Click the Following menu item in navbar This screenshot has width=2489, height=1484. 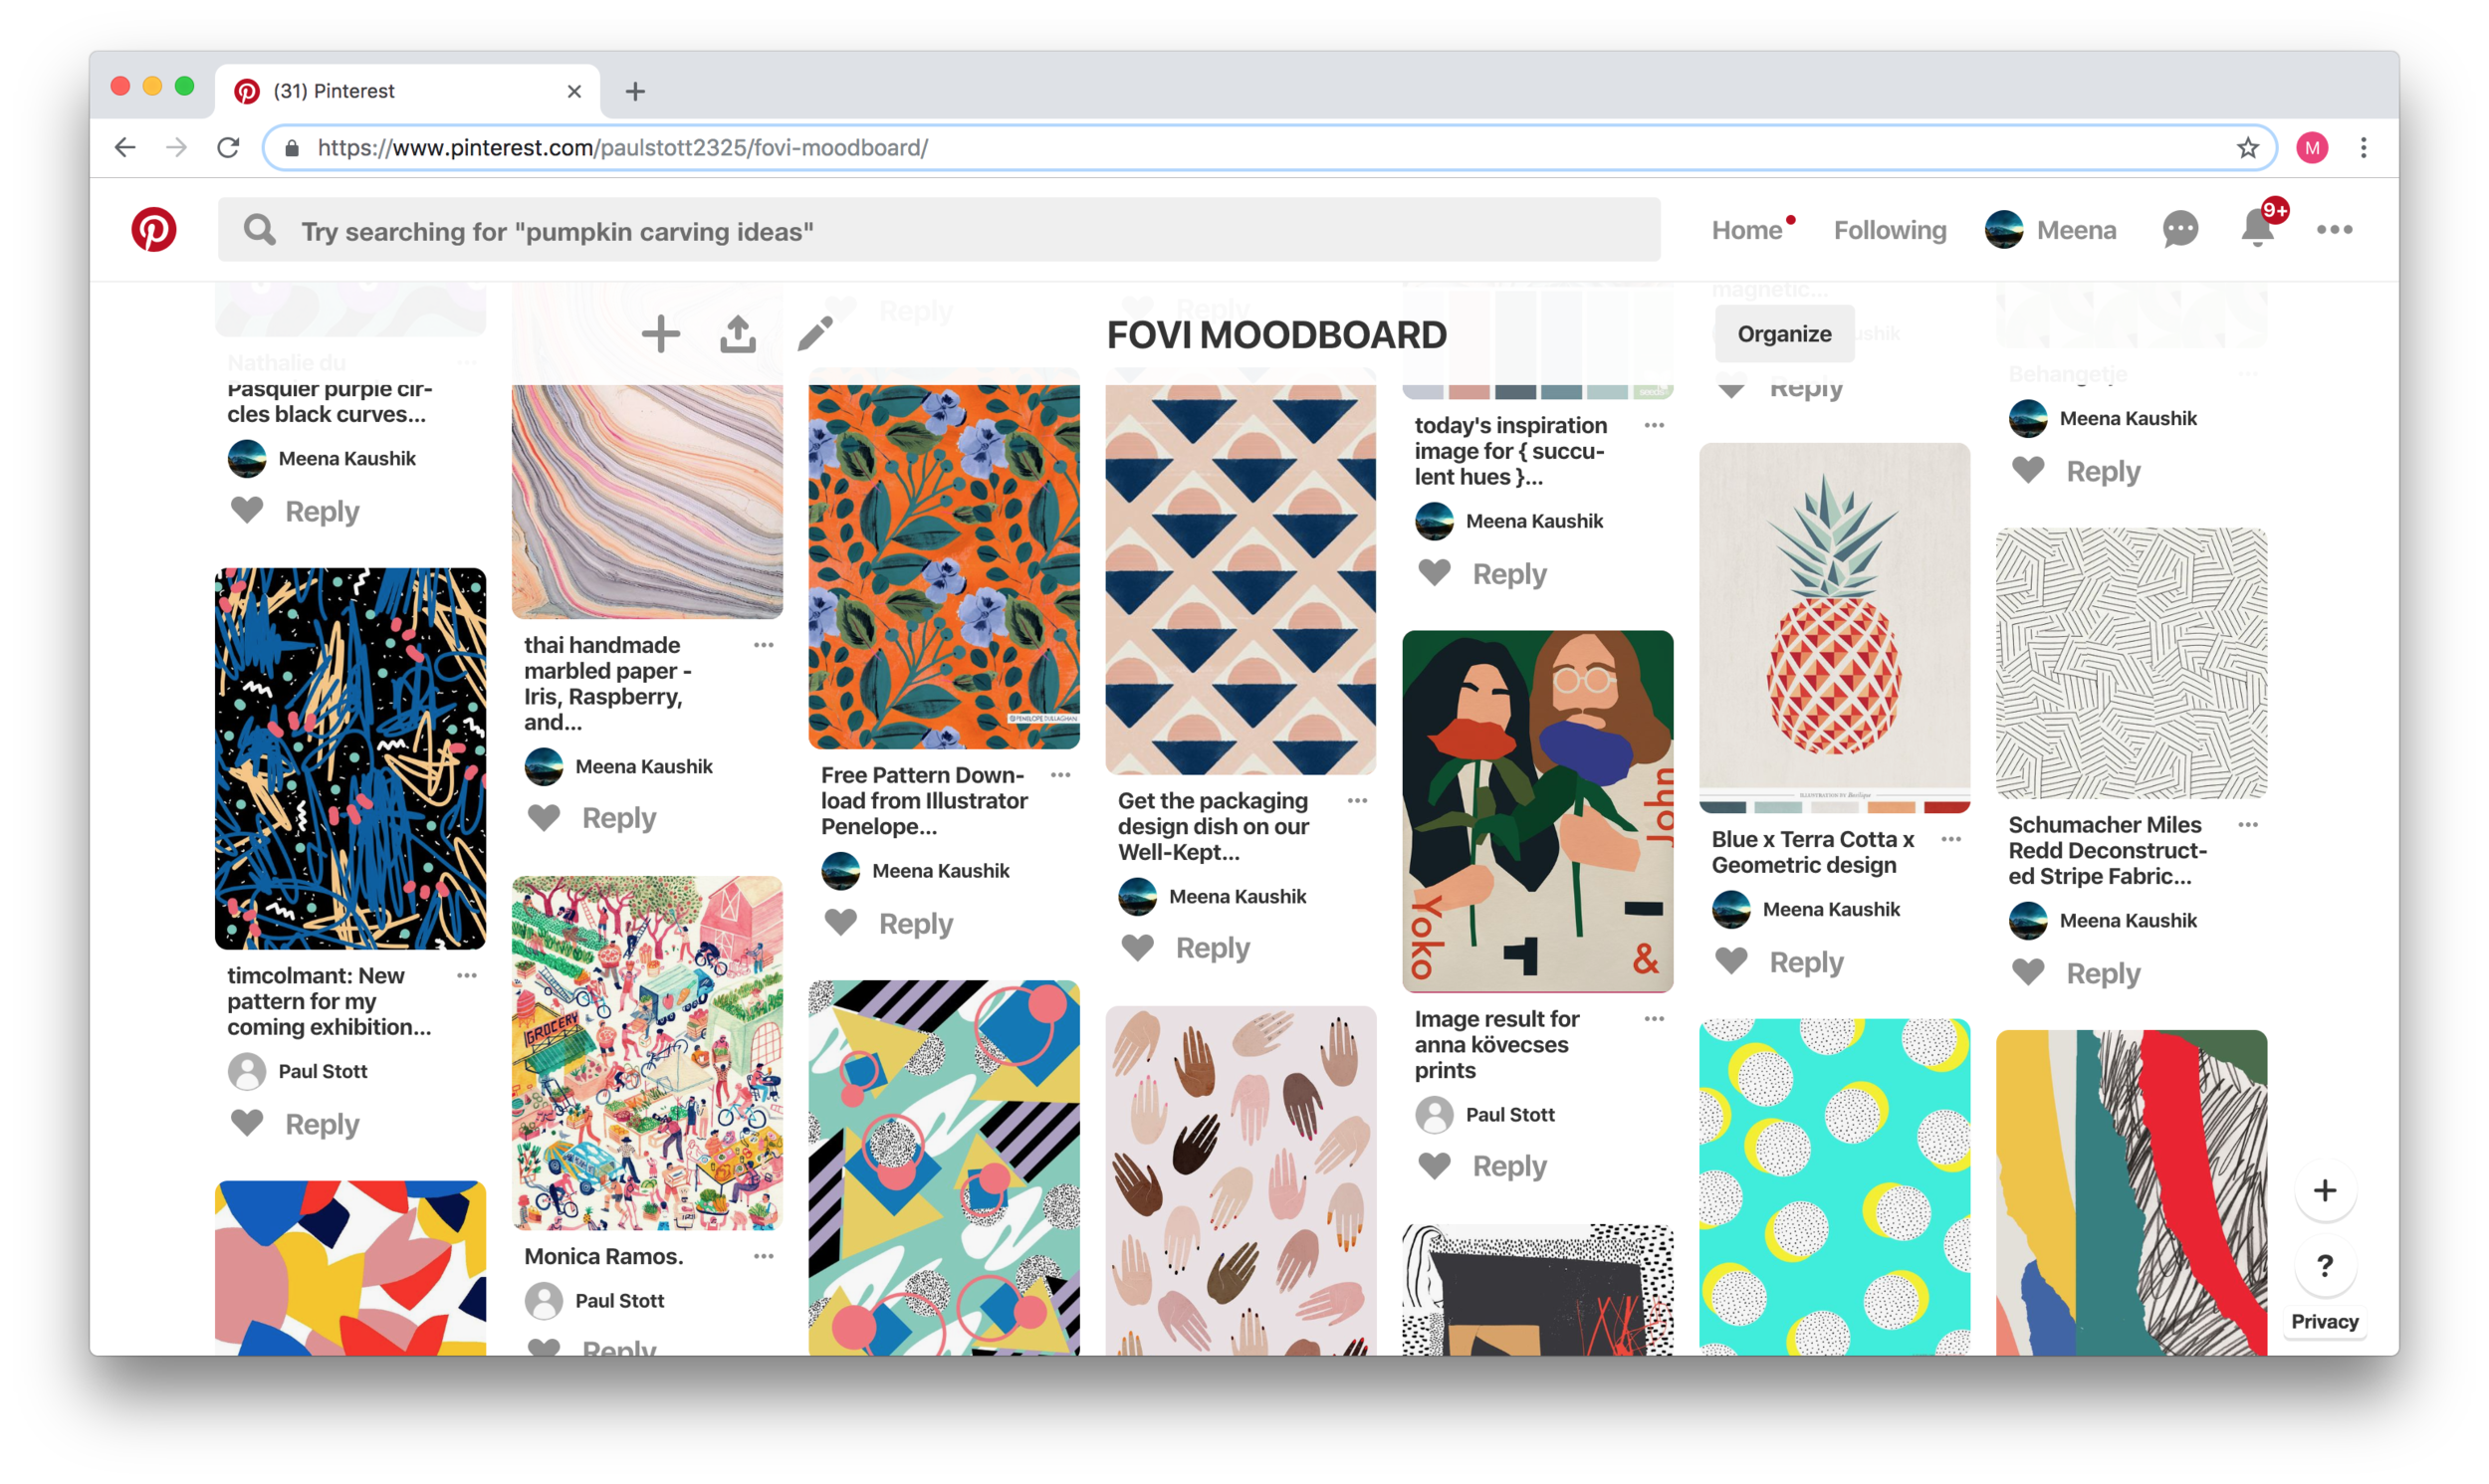(x=1887, y=228)
